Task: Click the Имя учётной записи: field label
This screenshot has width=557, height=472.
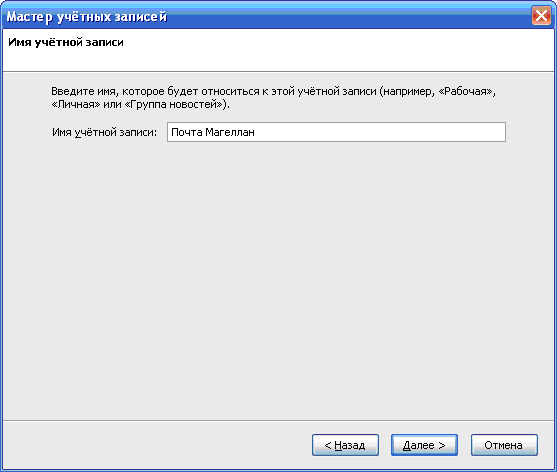Action: (x=104, y=132)
